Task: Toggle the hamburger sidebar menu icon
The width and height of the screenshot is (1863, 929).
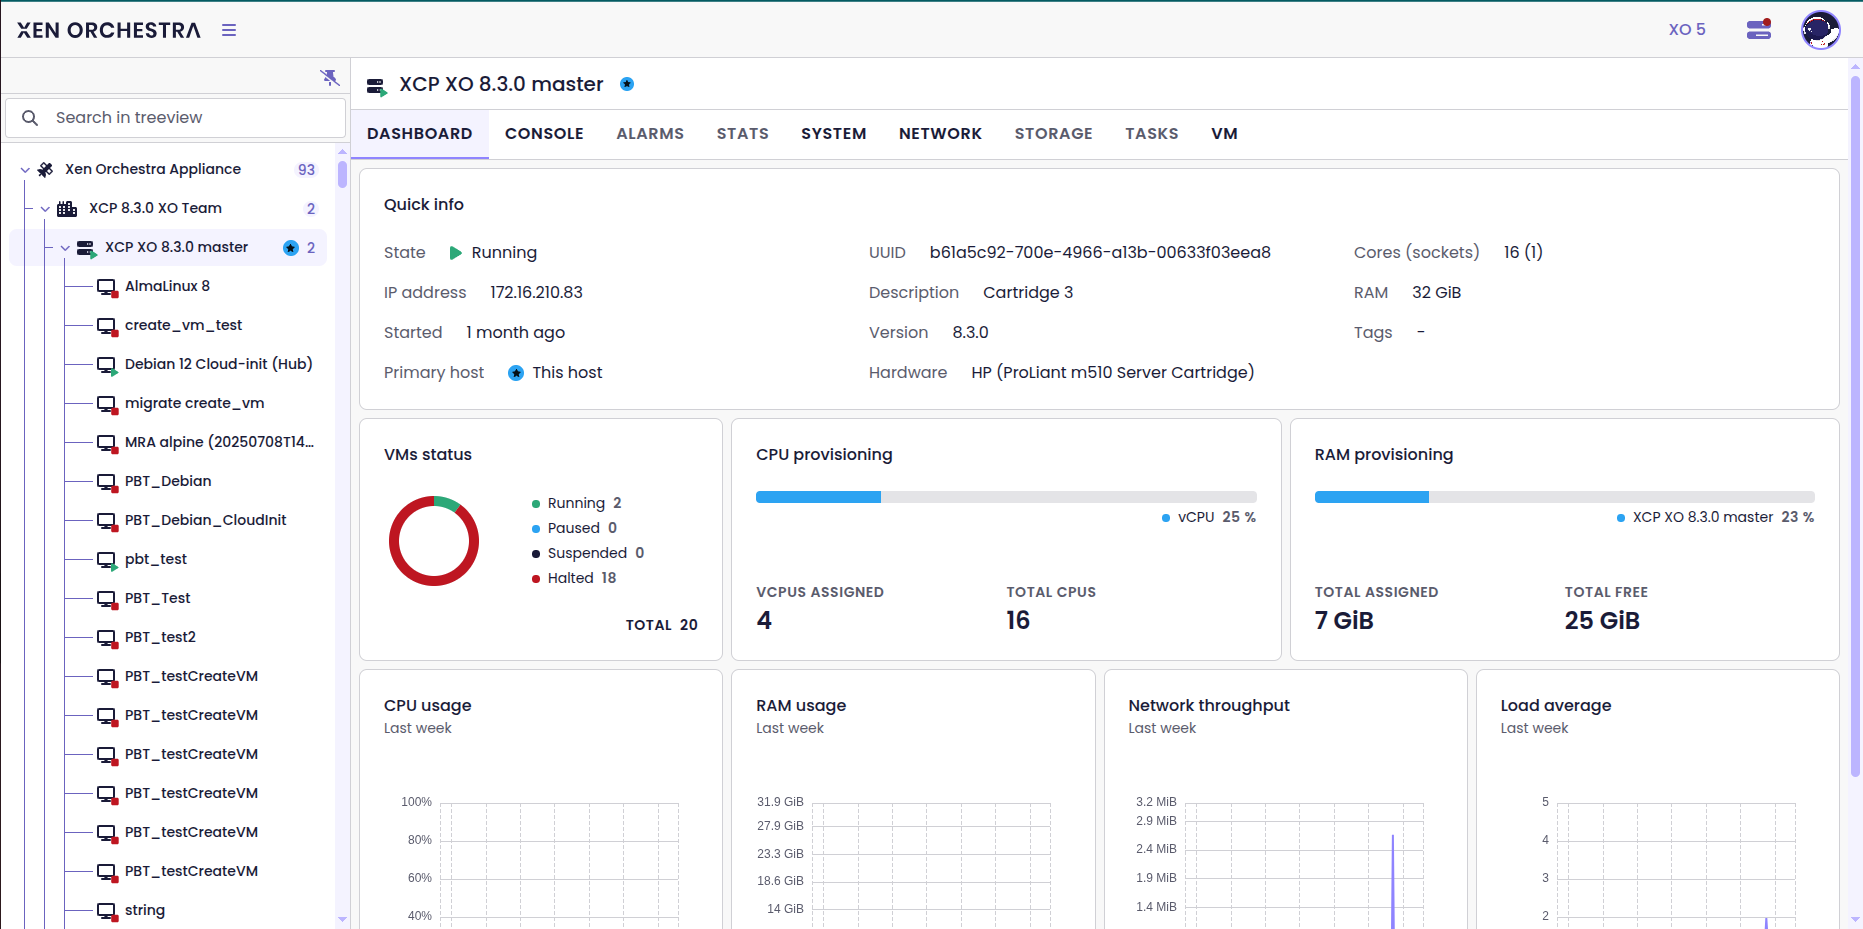Action: [229, 30]
